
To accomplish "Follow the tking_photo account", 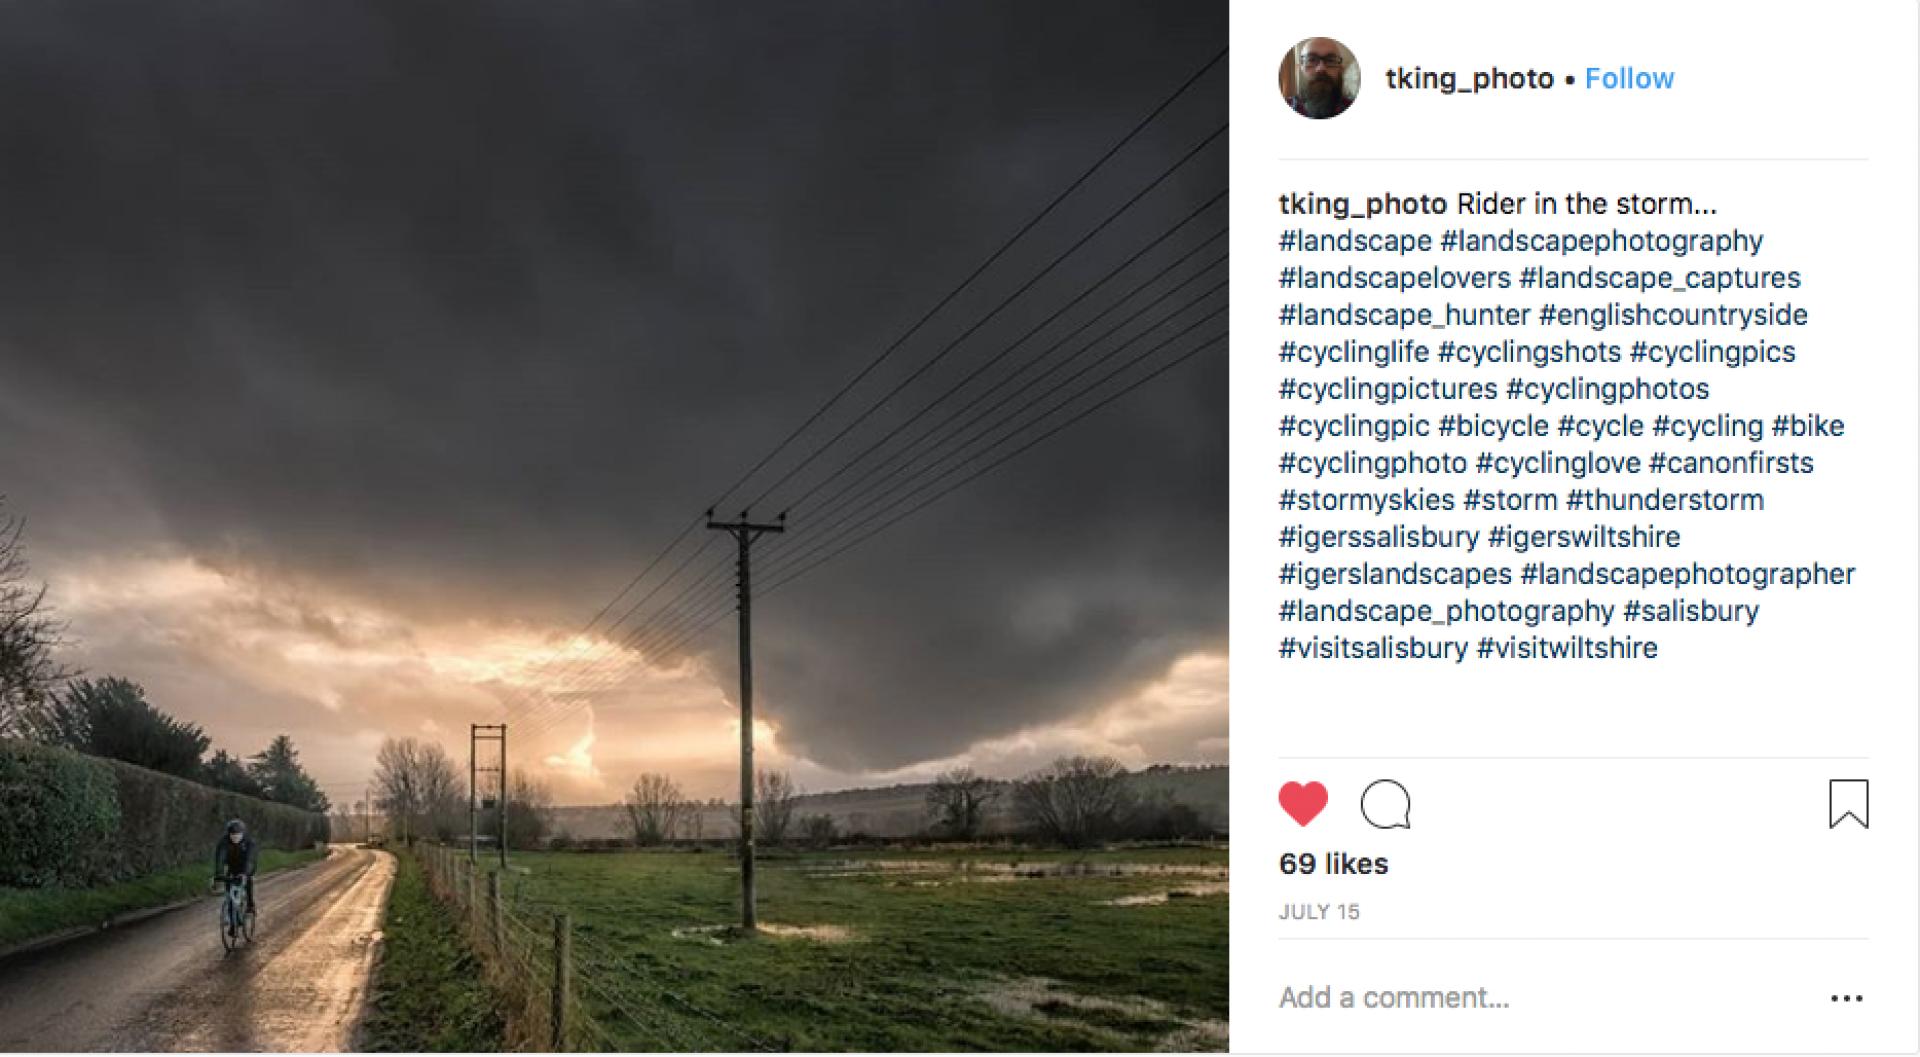I will (x=1629, y=79).
